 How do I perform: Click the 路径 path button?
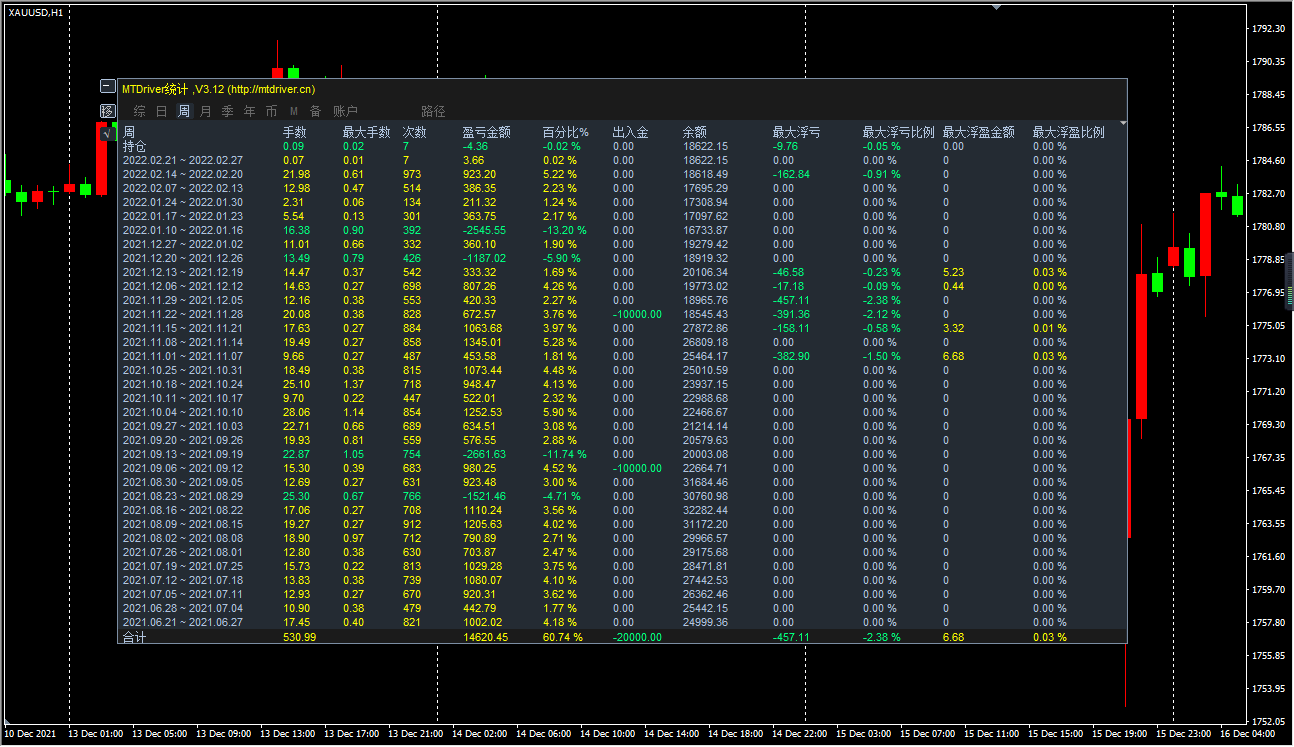tap(433, 111)
